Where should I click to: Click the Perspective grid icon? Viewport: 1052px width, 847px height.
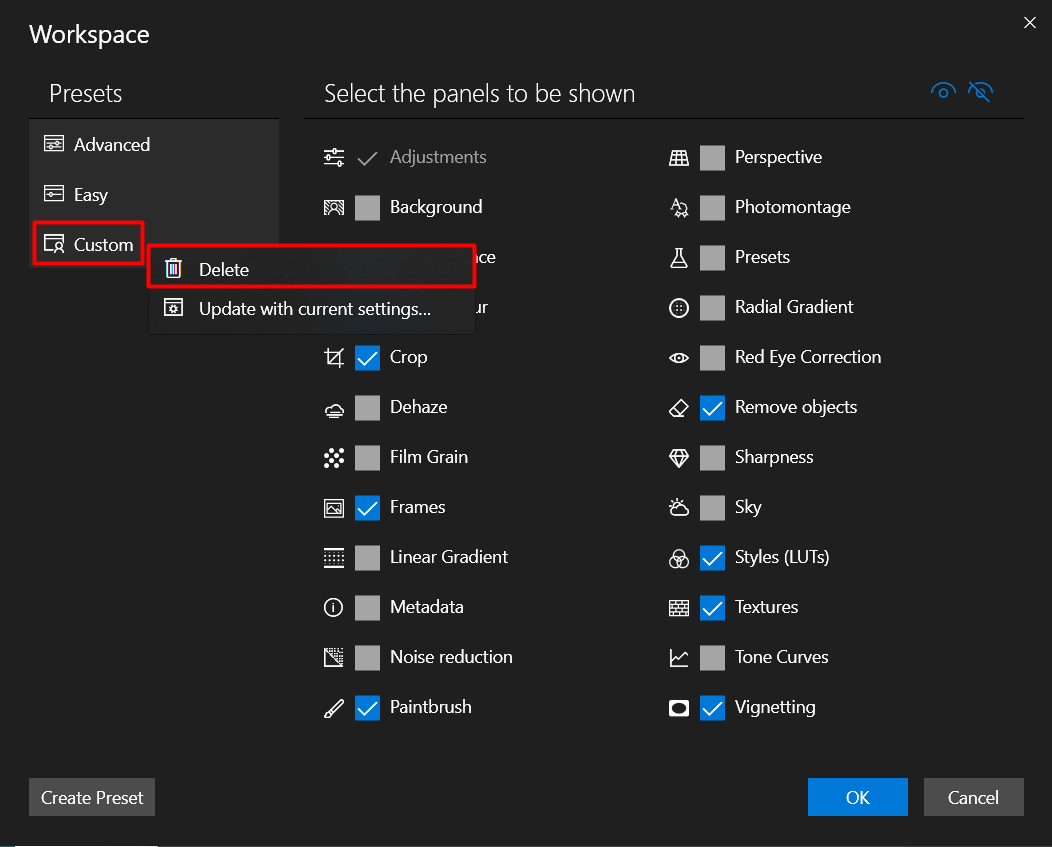679,158
